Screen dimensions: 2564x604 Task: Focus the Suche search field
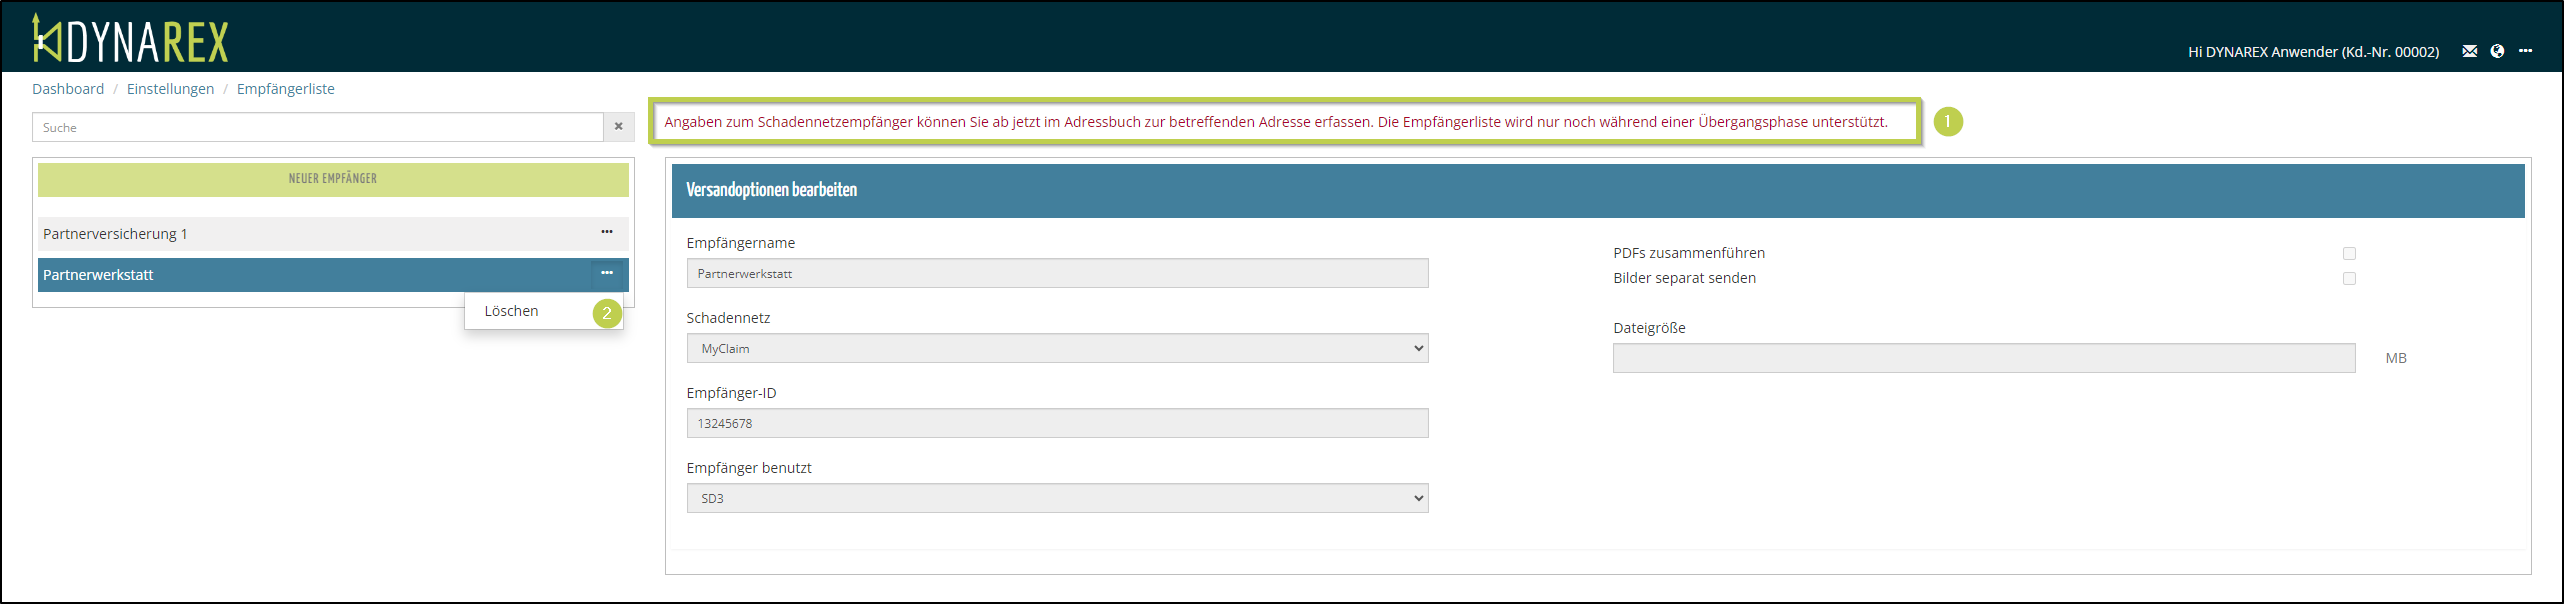tap(317, 127)
